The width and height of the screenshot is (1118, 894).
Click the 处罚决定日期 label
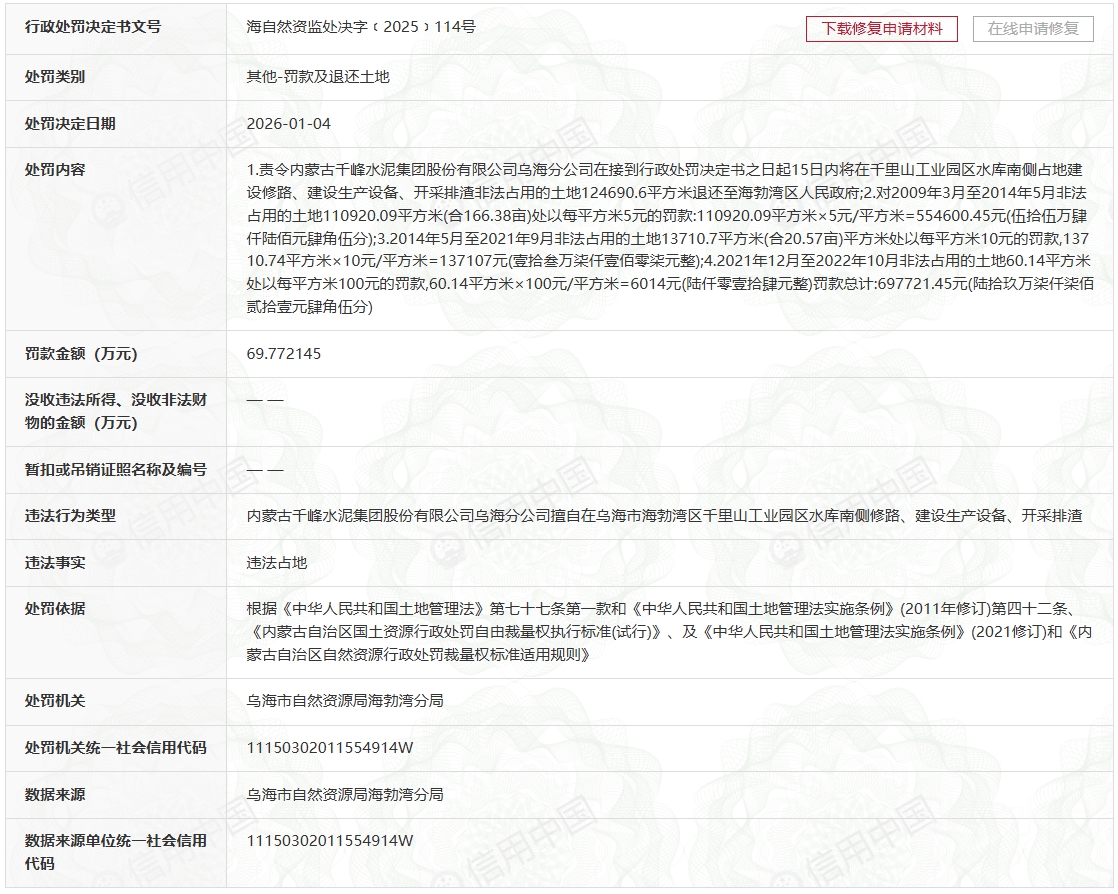(x=70, y=124)
